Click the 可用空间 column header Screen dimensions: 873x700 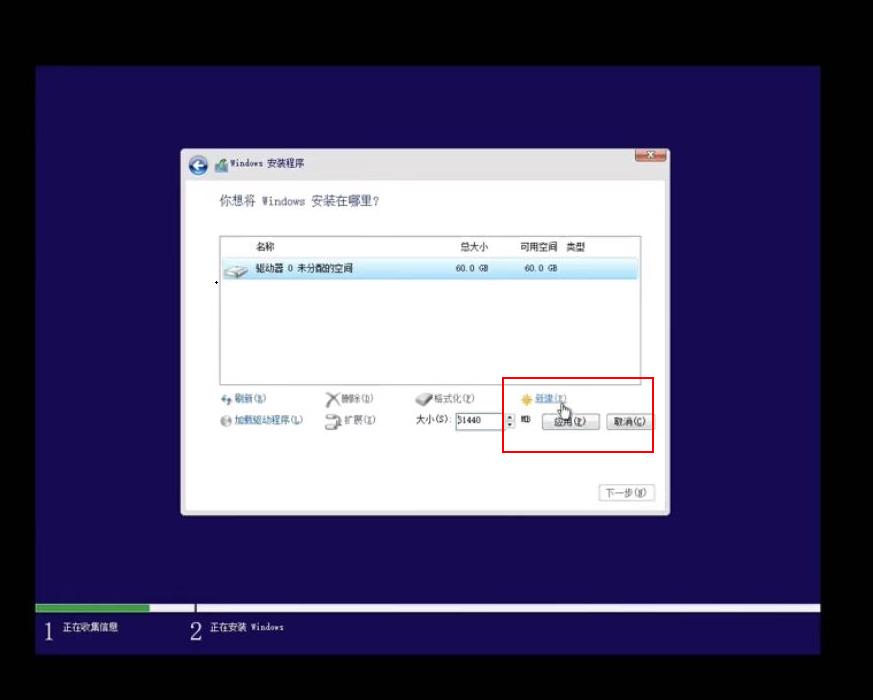pos(538,247)
